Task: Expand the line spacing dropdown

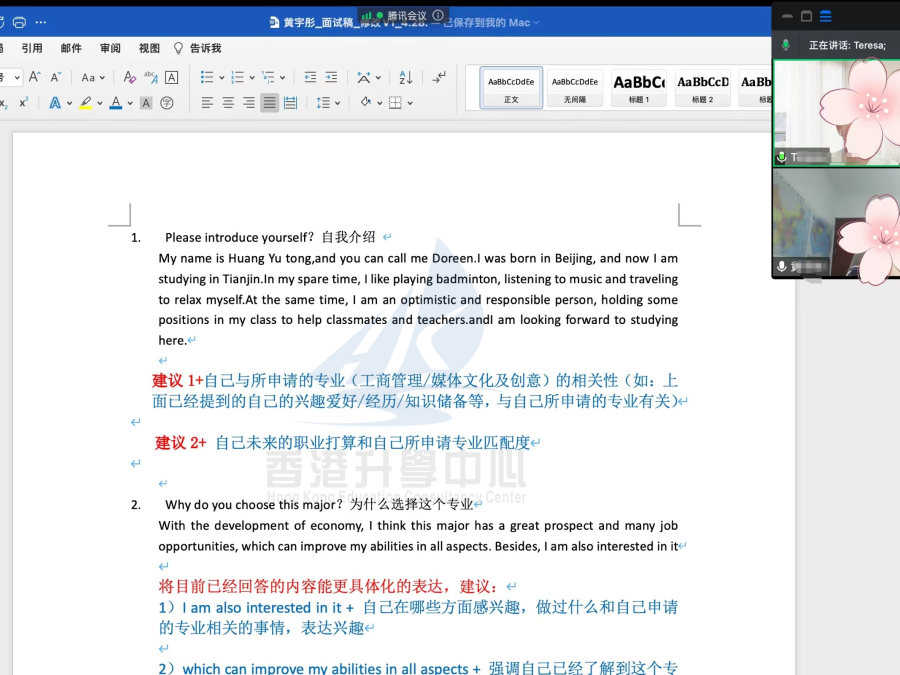Action: (339, 103)
